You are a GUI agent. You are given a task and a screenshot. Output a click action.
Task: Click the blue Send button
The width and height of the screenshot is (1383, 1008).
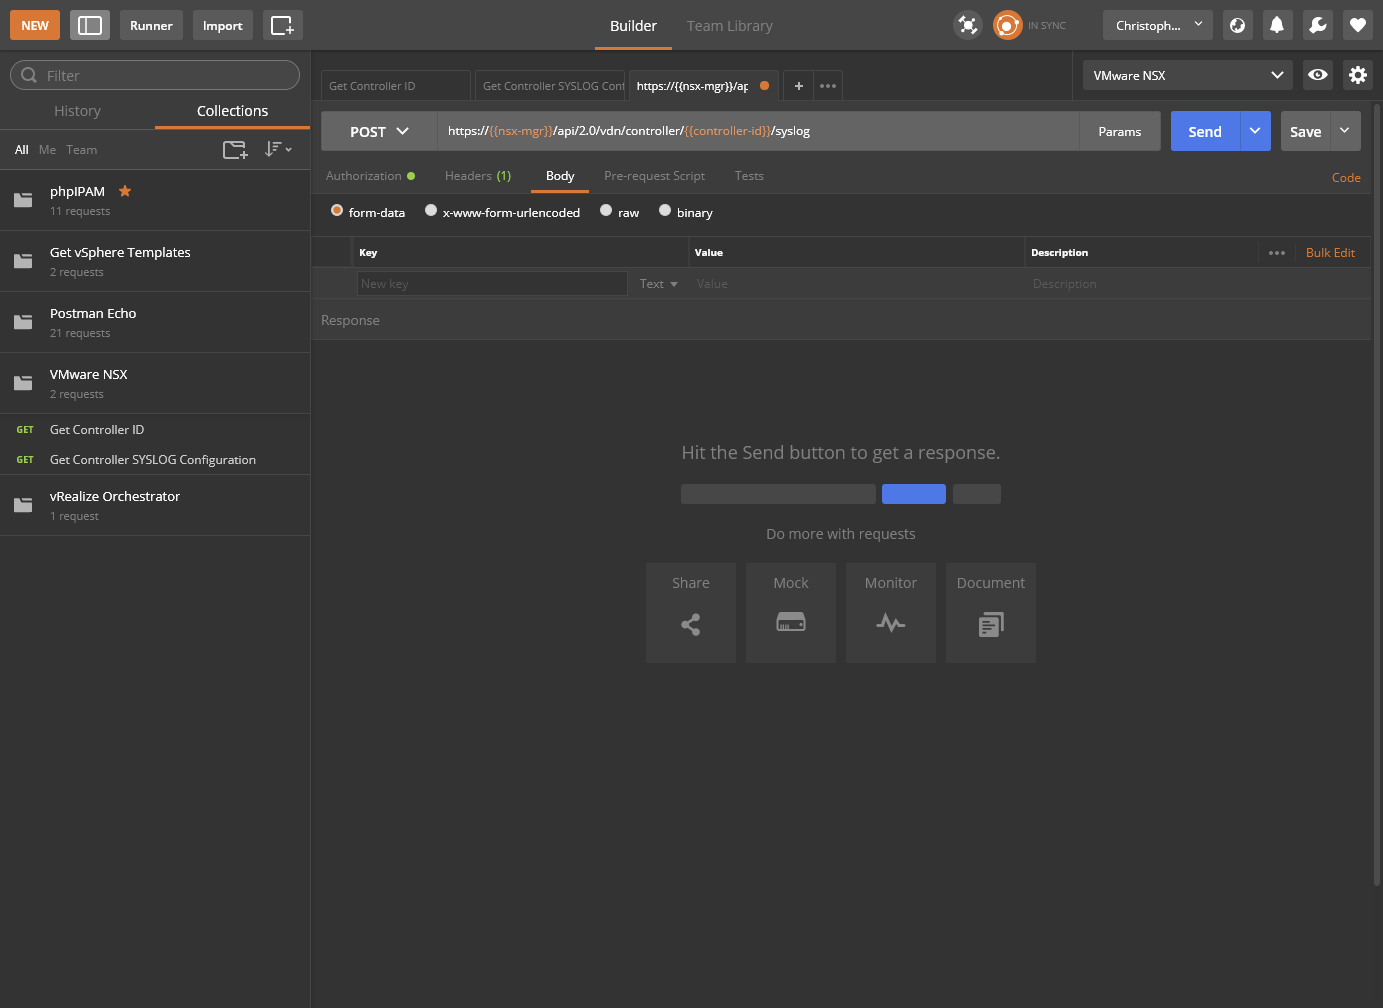[x=1205, y=131]
